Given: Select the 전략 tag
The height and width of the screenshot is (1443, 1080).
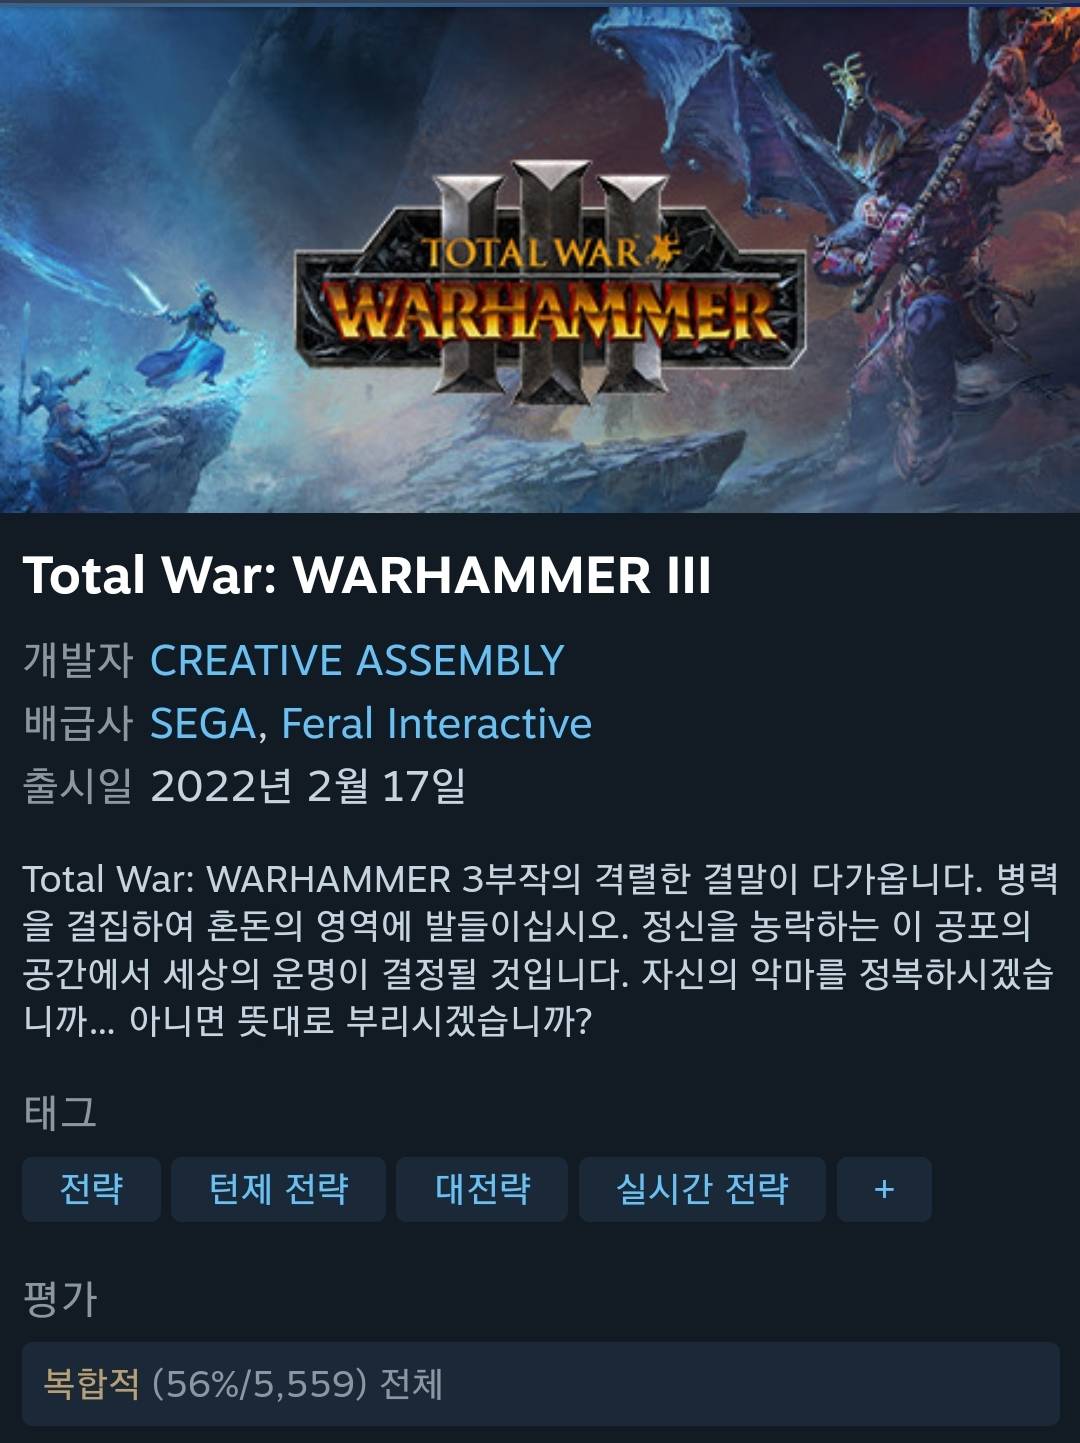Looking at the screenshot, I should 91,1189.
